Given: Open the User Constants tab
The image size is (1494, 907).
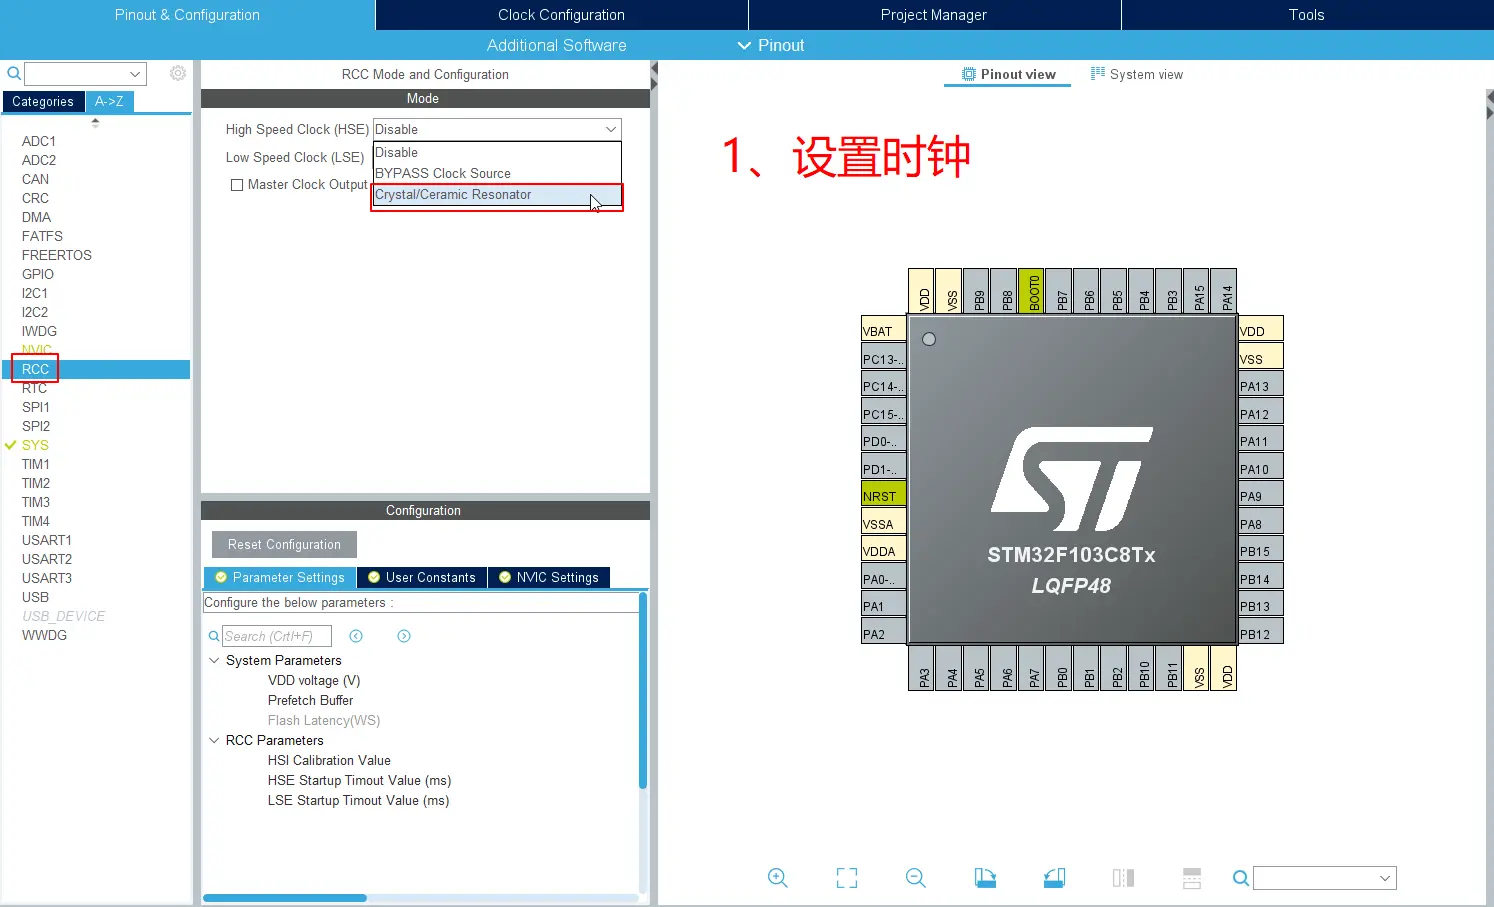Looking at the screenshot, I should (421, 577).
